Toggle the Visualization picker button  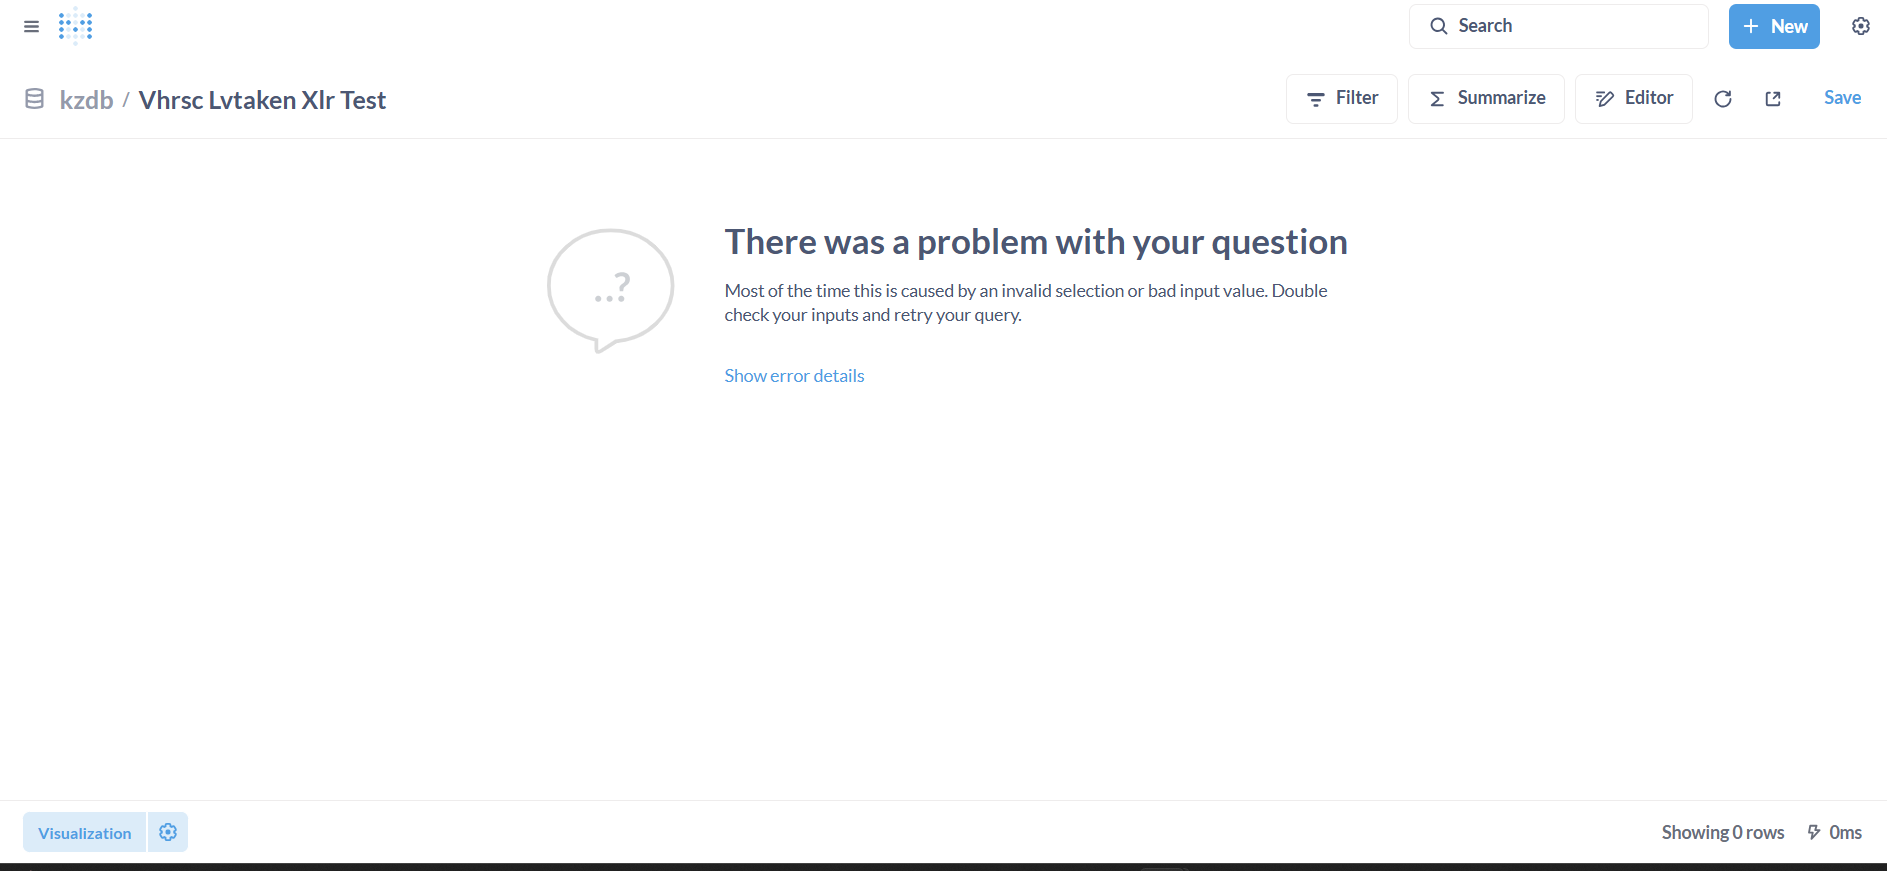85,833
